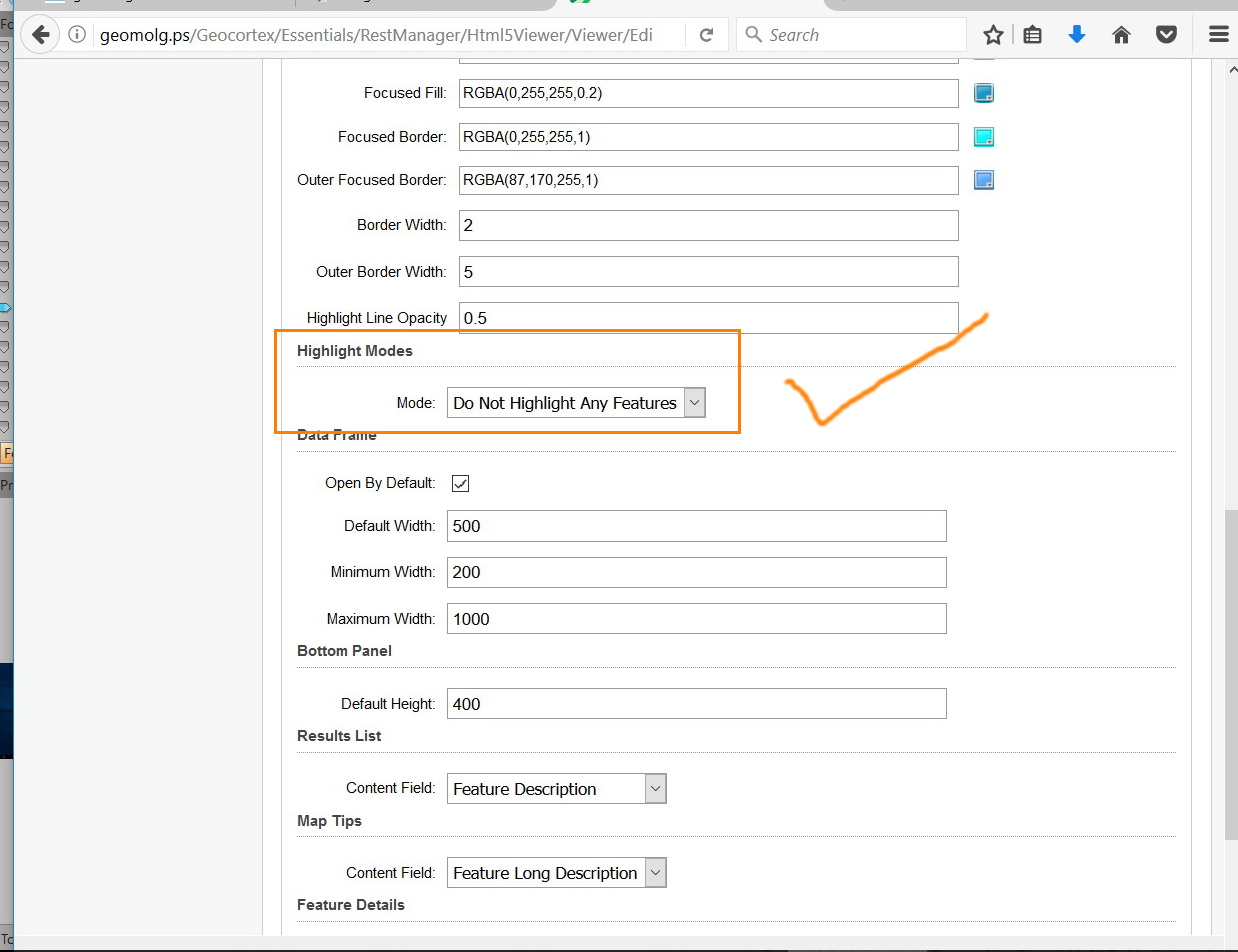Open the site information icon in address bar
Viewport: 1238px width, 952px height.
click(77, 35)
